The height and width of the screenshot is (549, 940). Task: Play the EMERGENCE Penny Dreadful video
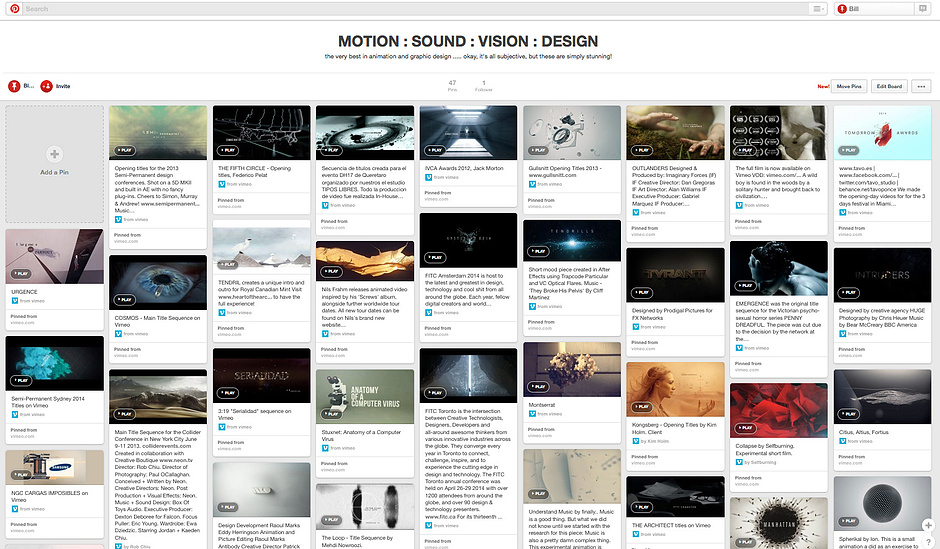click(746, 286)
